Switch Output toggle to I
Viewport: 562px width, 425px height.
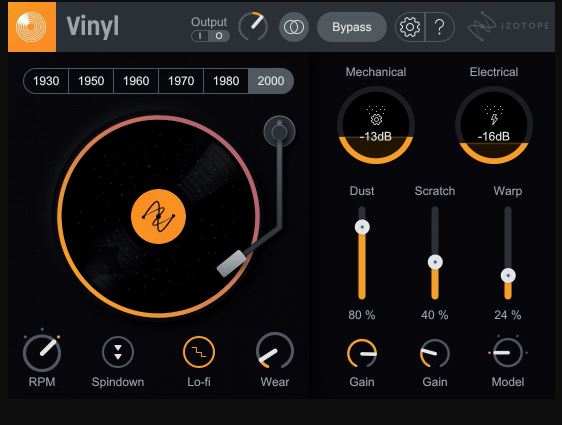pyautogui.click(x=201, y=36)
